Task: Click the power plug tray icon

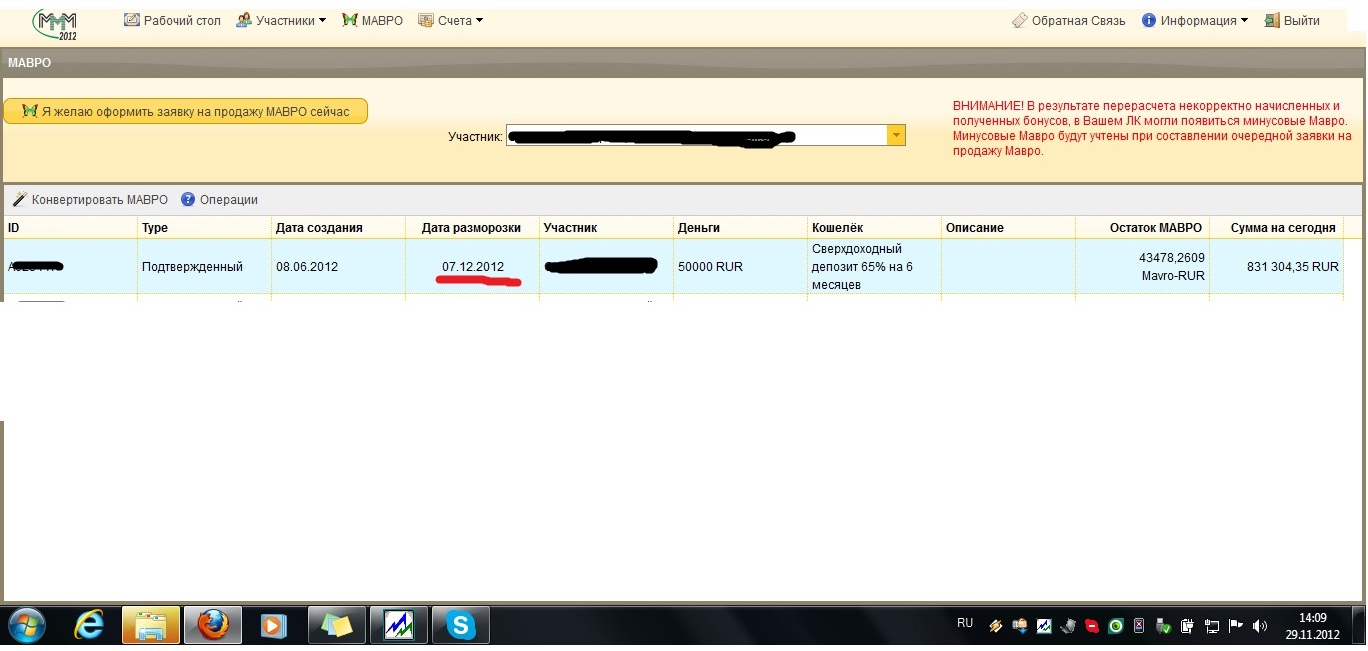Action: 1188,627
